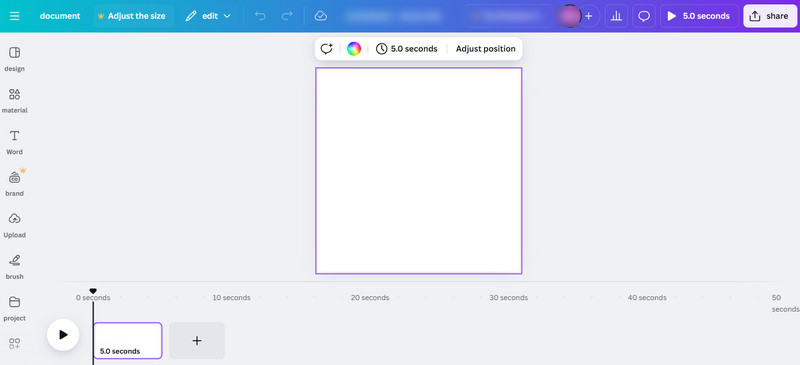Play presentation from 5.0 seconds button
Viewport: 800px width, 365px height.
699,16
